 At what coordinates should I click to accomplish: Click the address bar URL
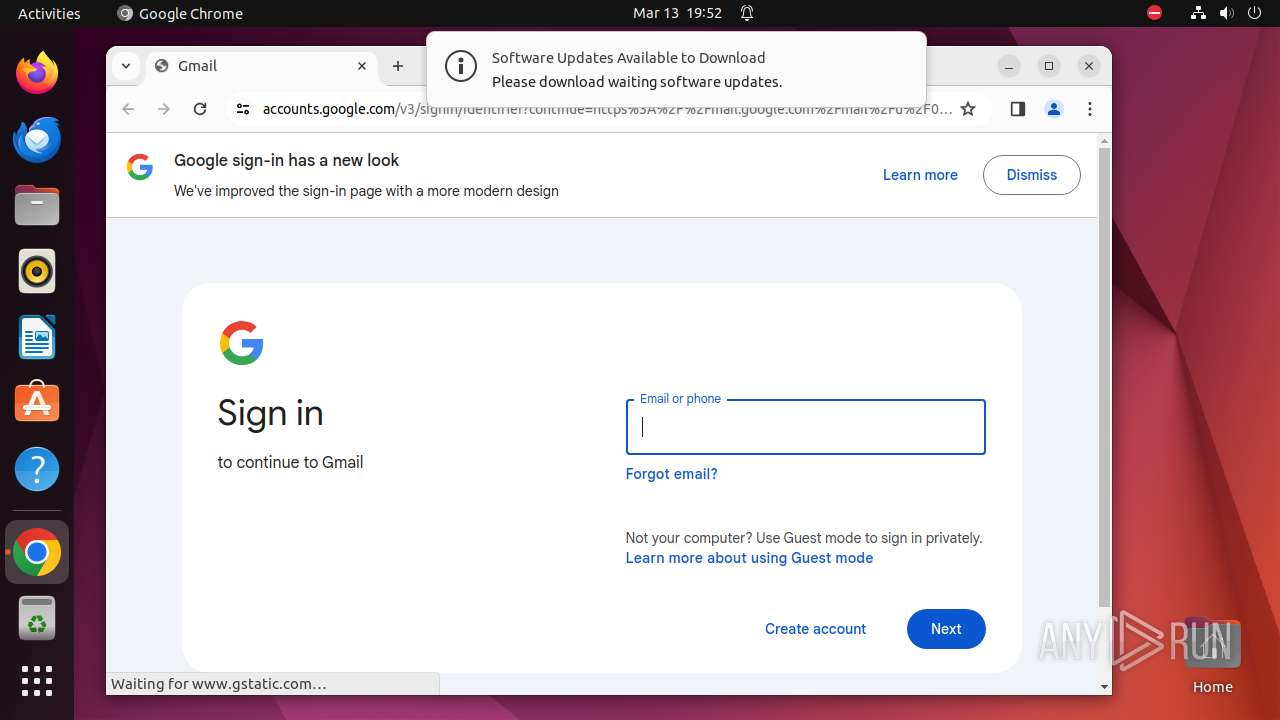(607, 109)
